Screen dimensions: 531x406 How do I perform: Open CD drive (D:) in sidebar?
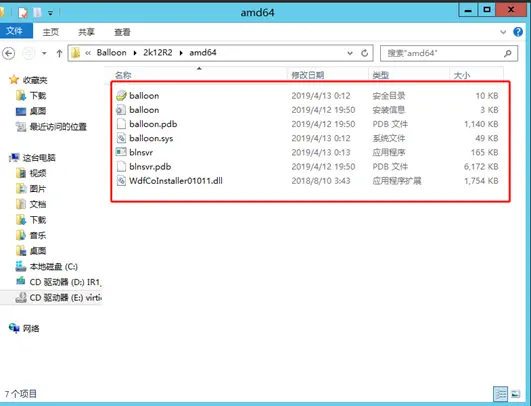click(x=65, y=282)
